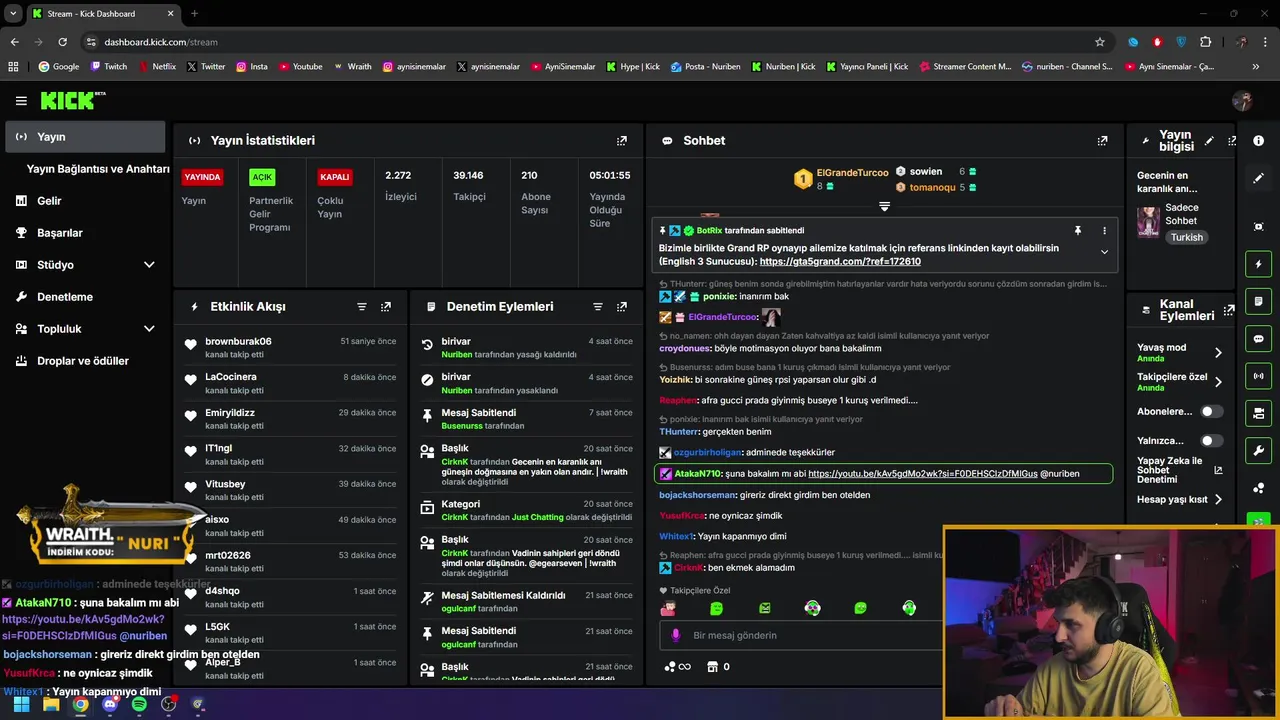Screen dimensions: 1280x720
Task: Switch to the Stream - Kick Dashboard tab
Action: point(102,14)
